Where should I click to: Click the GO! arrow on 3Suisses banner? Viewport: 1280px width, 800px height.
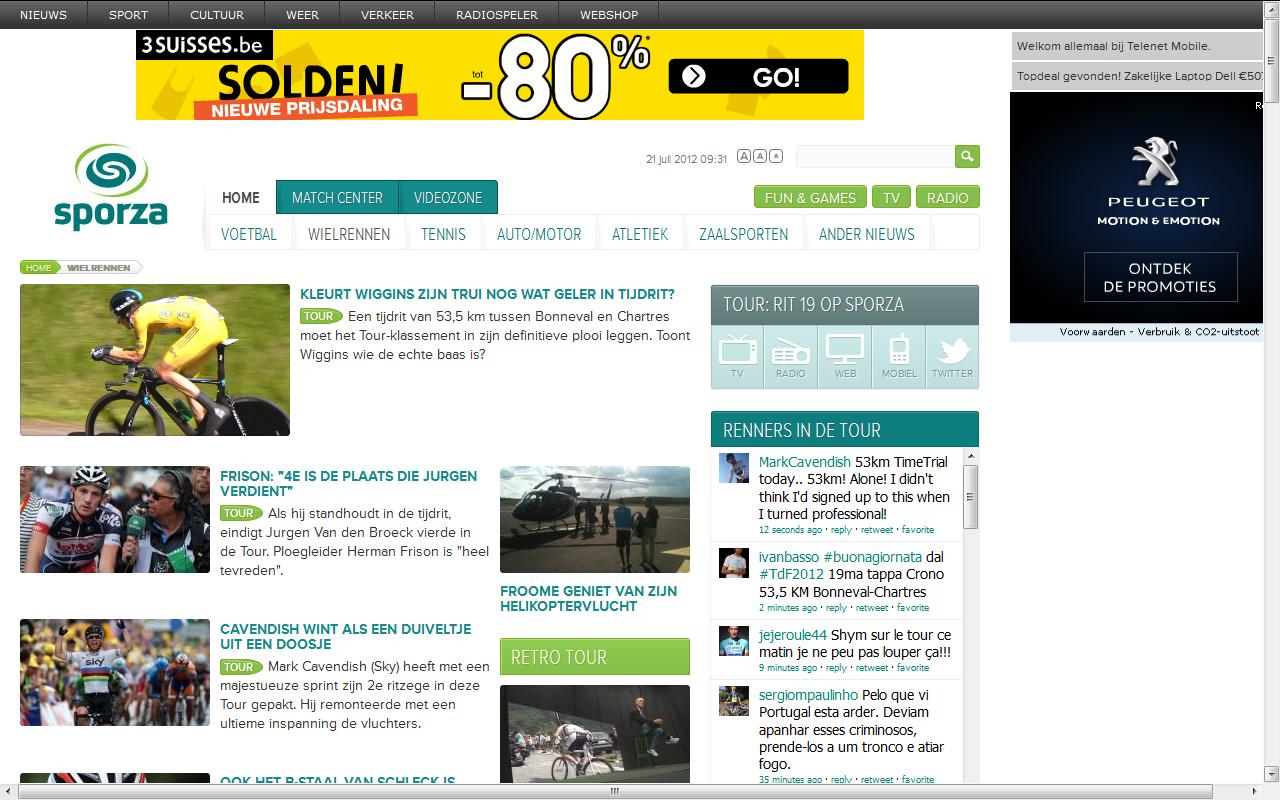[x=758, y=77]
